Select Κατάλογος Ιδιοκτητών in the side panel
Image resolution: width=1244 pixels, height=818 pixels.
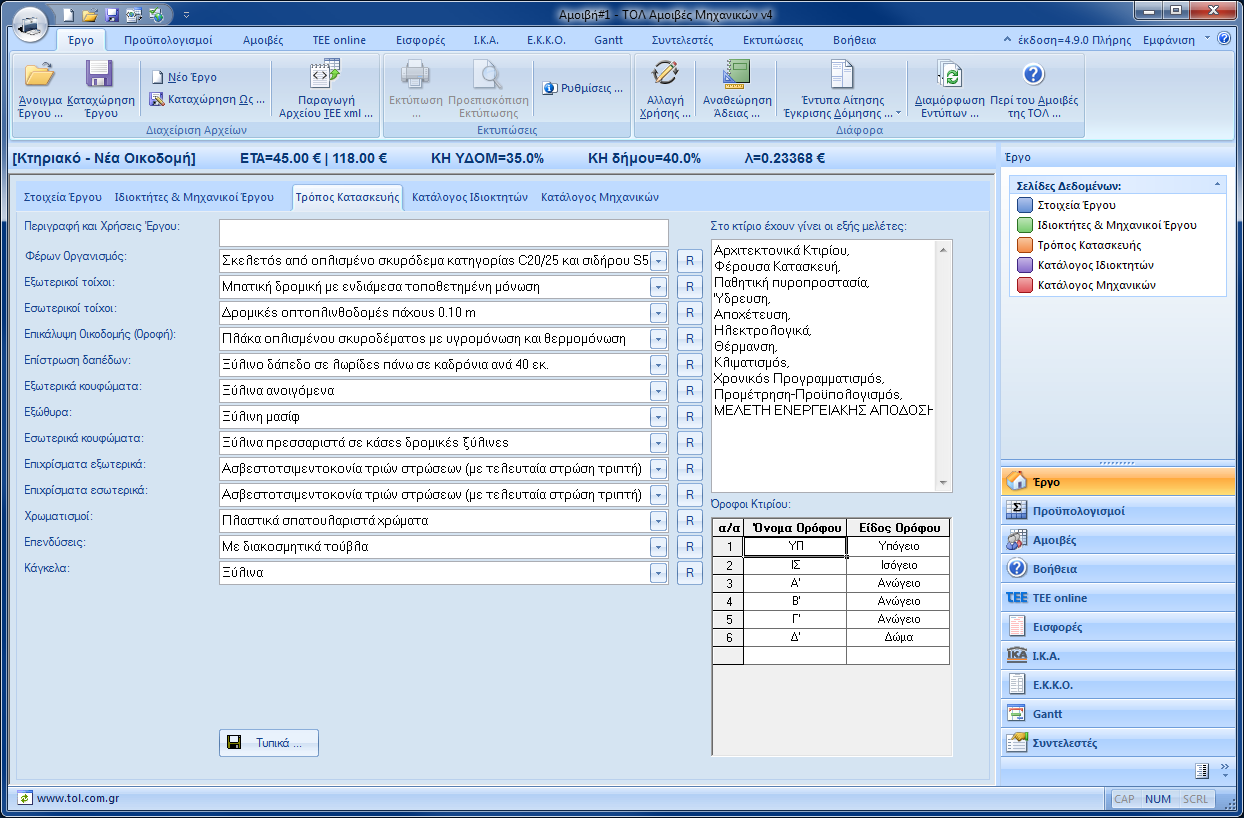1085,265
